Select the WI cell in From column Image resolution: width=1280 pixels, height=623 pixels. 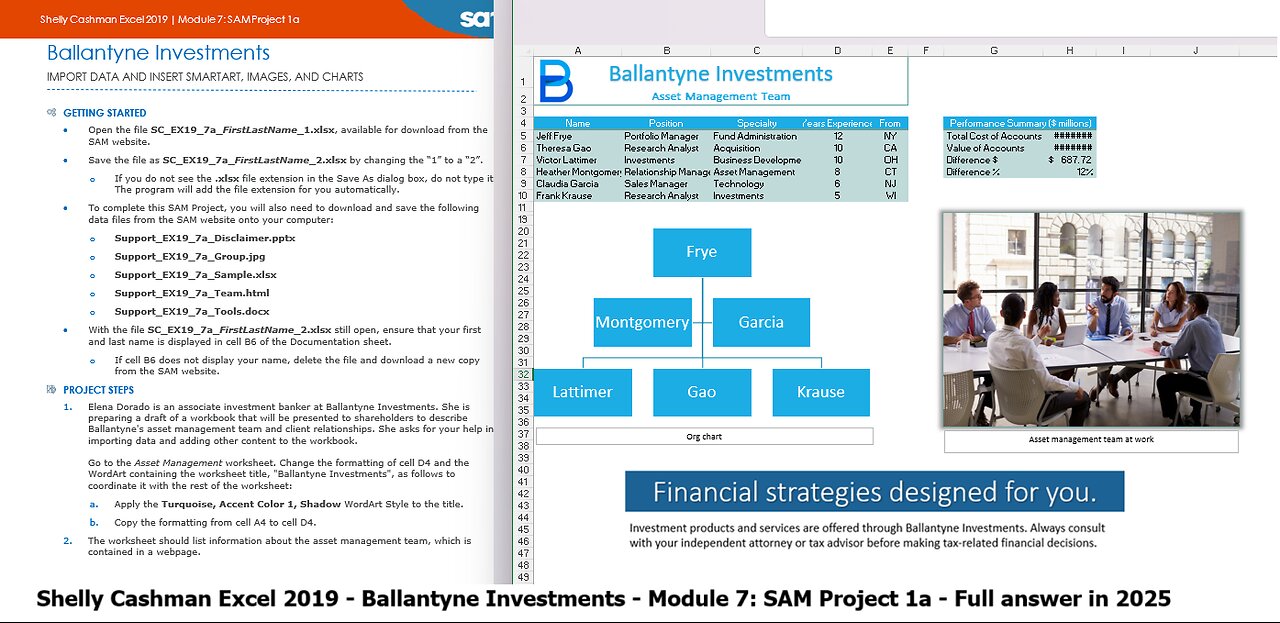click(x=890, y=196)
